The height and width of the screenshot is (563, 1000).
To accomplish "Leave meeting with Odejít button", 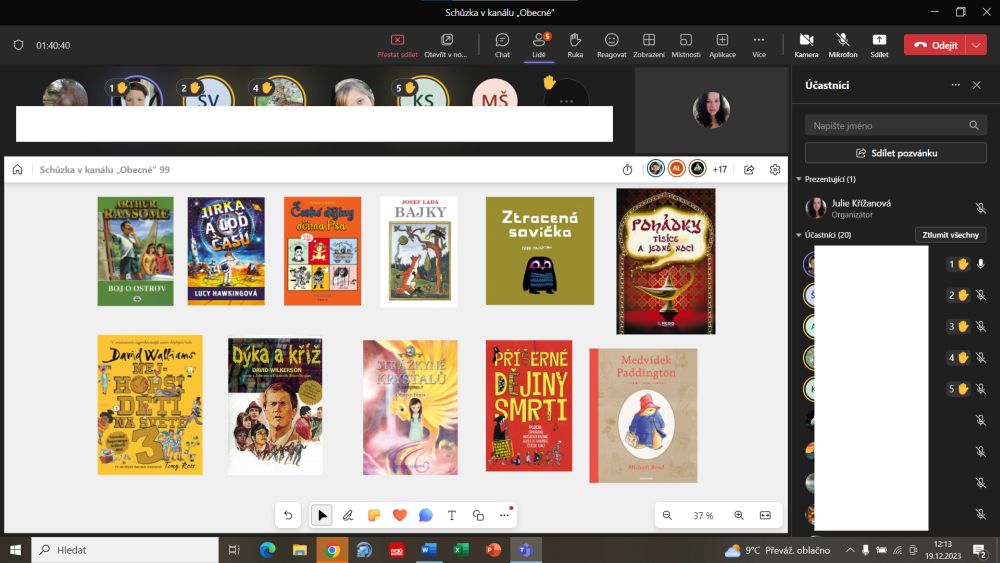I will tap(935, 45).
